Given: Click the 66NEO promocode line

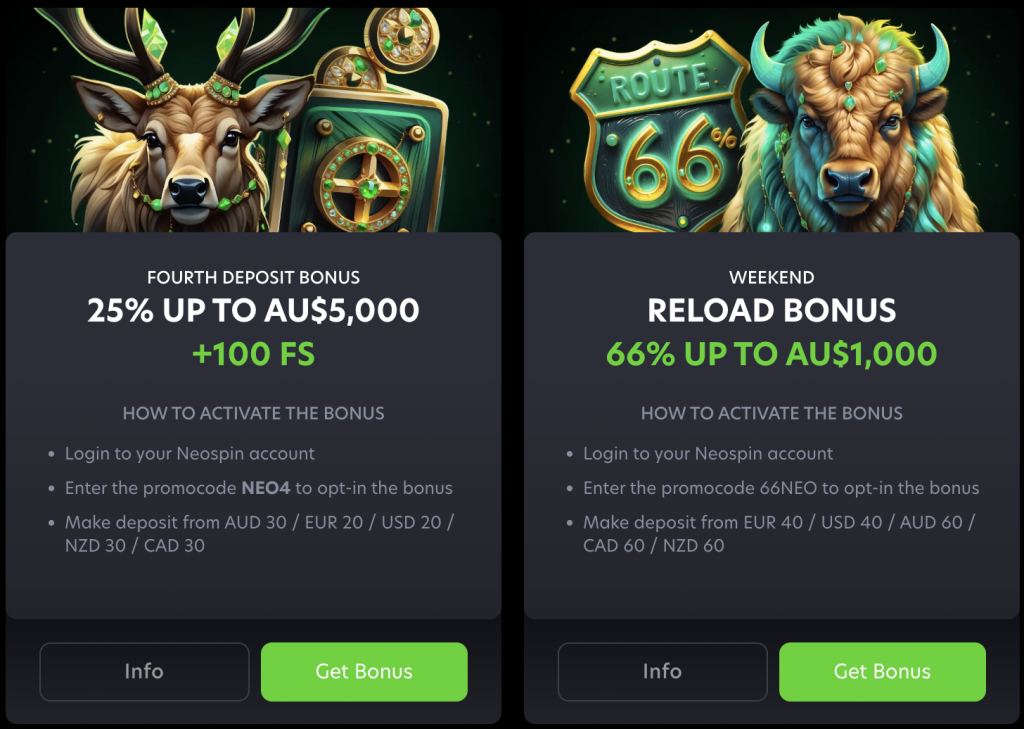Looking at the screenshot, I should [781, 488].
